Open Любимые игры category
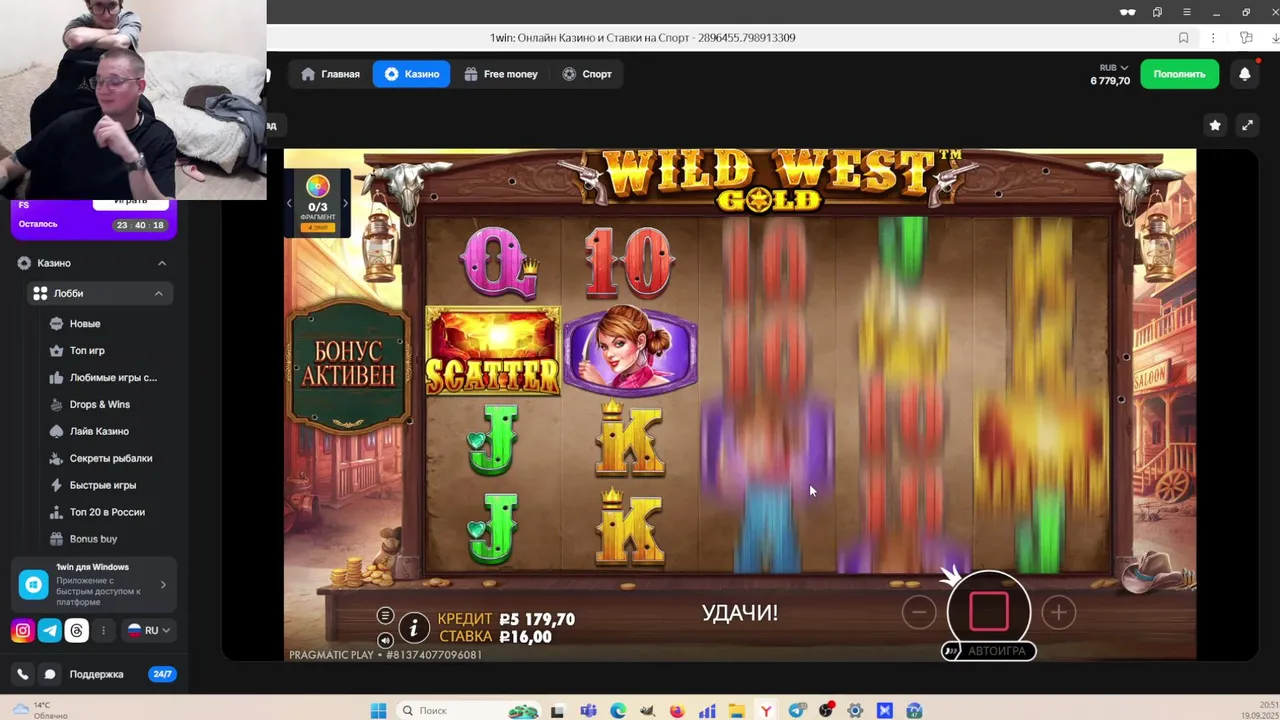This screenshot has height=720, width=1280. click(x=113, y=378)
